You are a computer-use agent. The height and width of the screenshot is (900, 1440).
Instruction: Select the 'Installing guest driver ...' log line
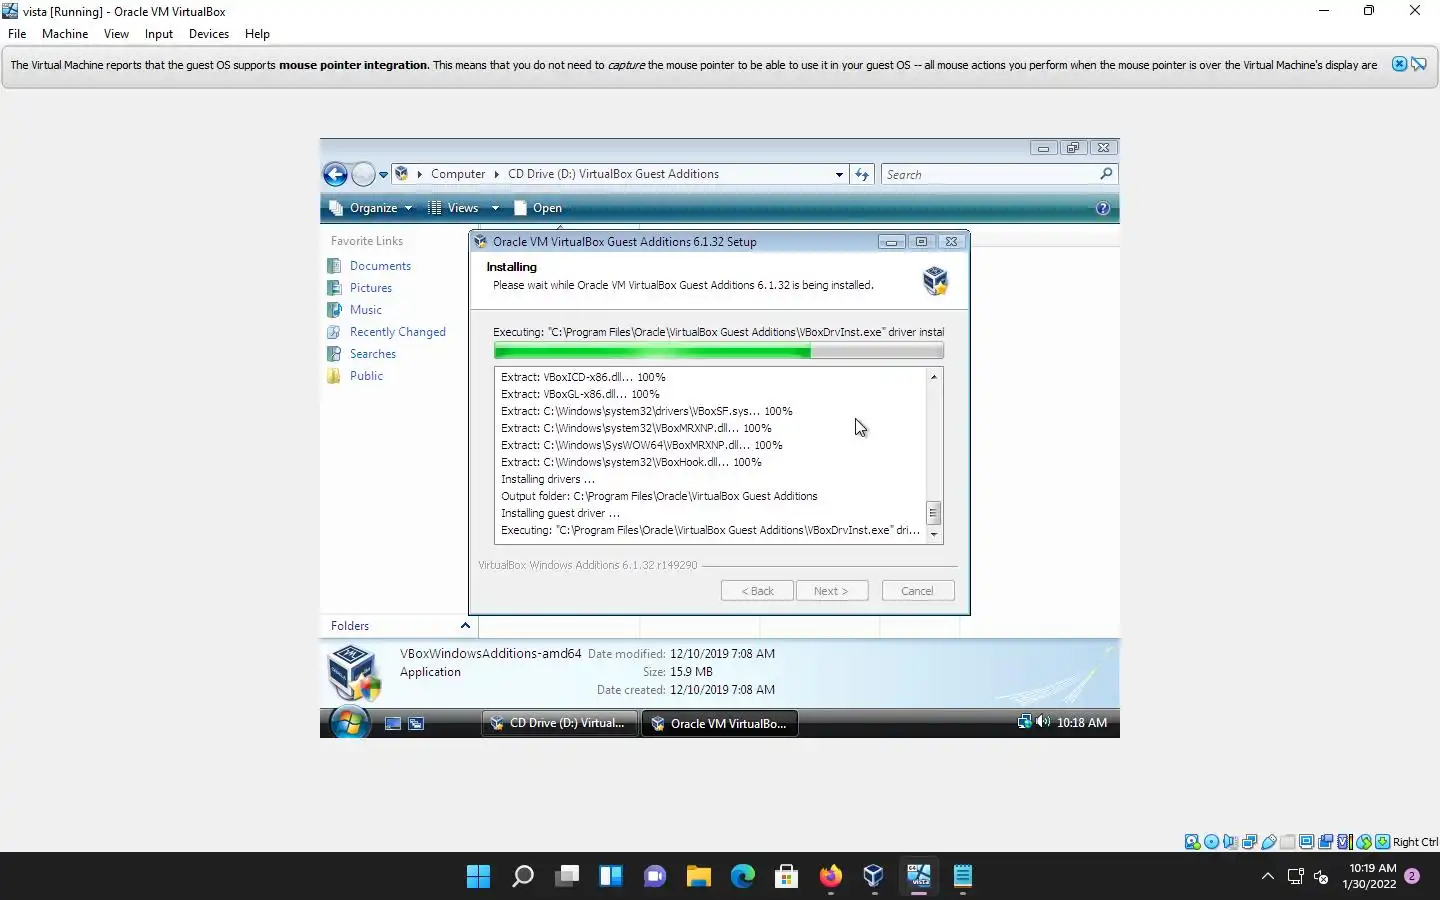coord(560,513)
